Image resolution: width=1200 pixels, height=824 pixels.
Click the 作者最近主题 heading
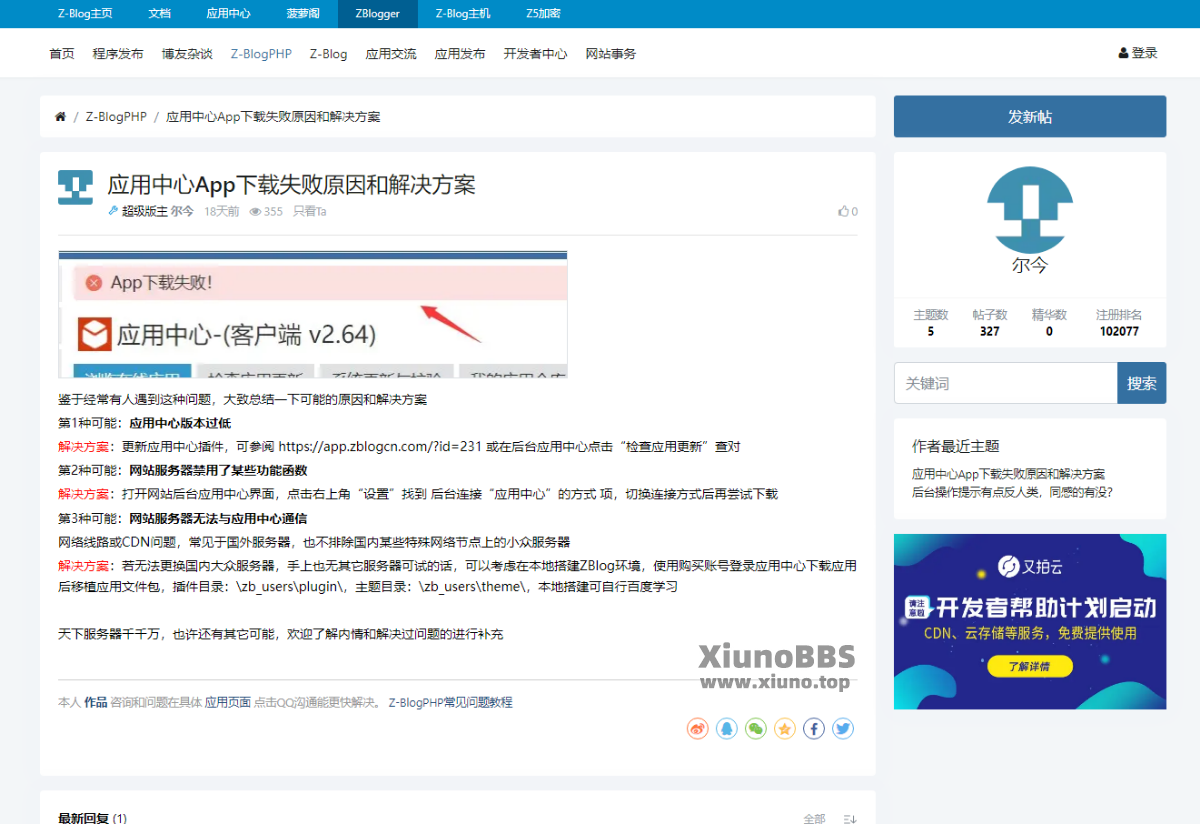(x=955, y=446)
